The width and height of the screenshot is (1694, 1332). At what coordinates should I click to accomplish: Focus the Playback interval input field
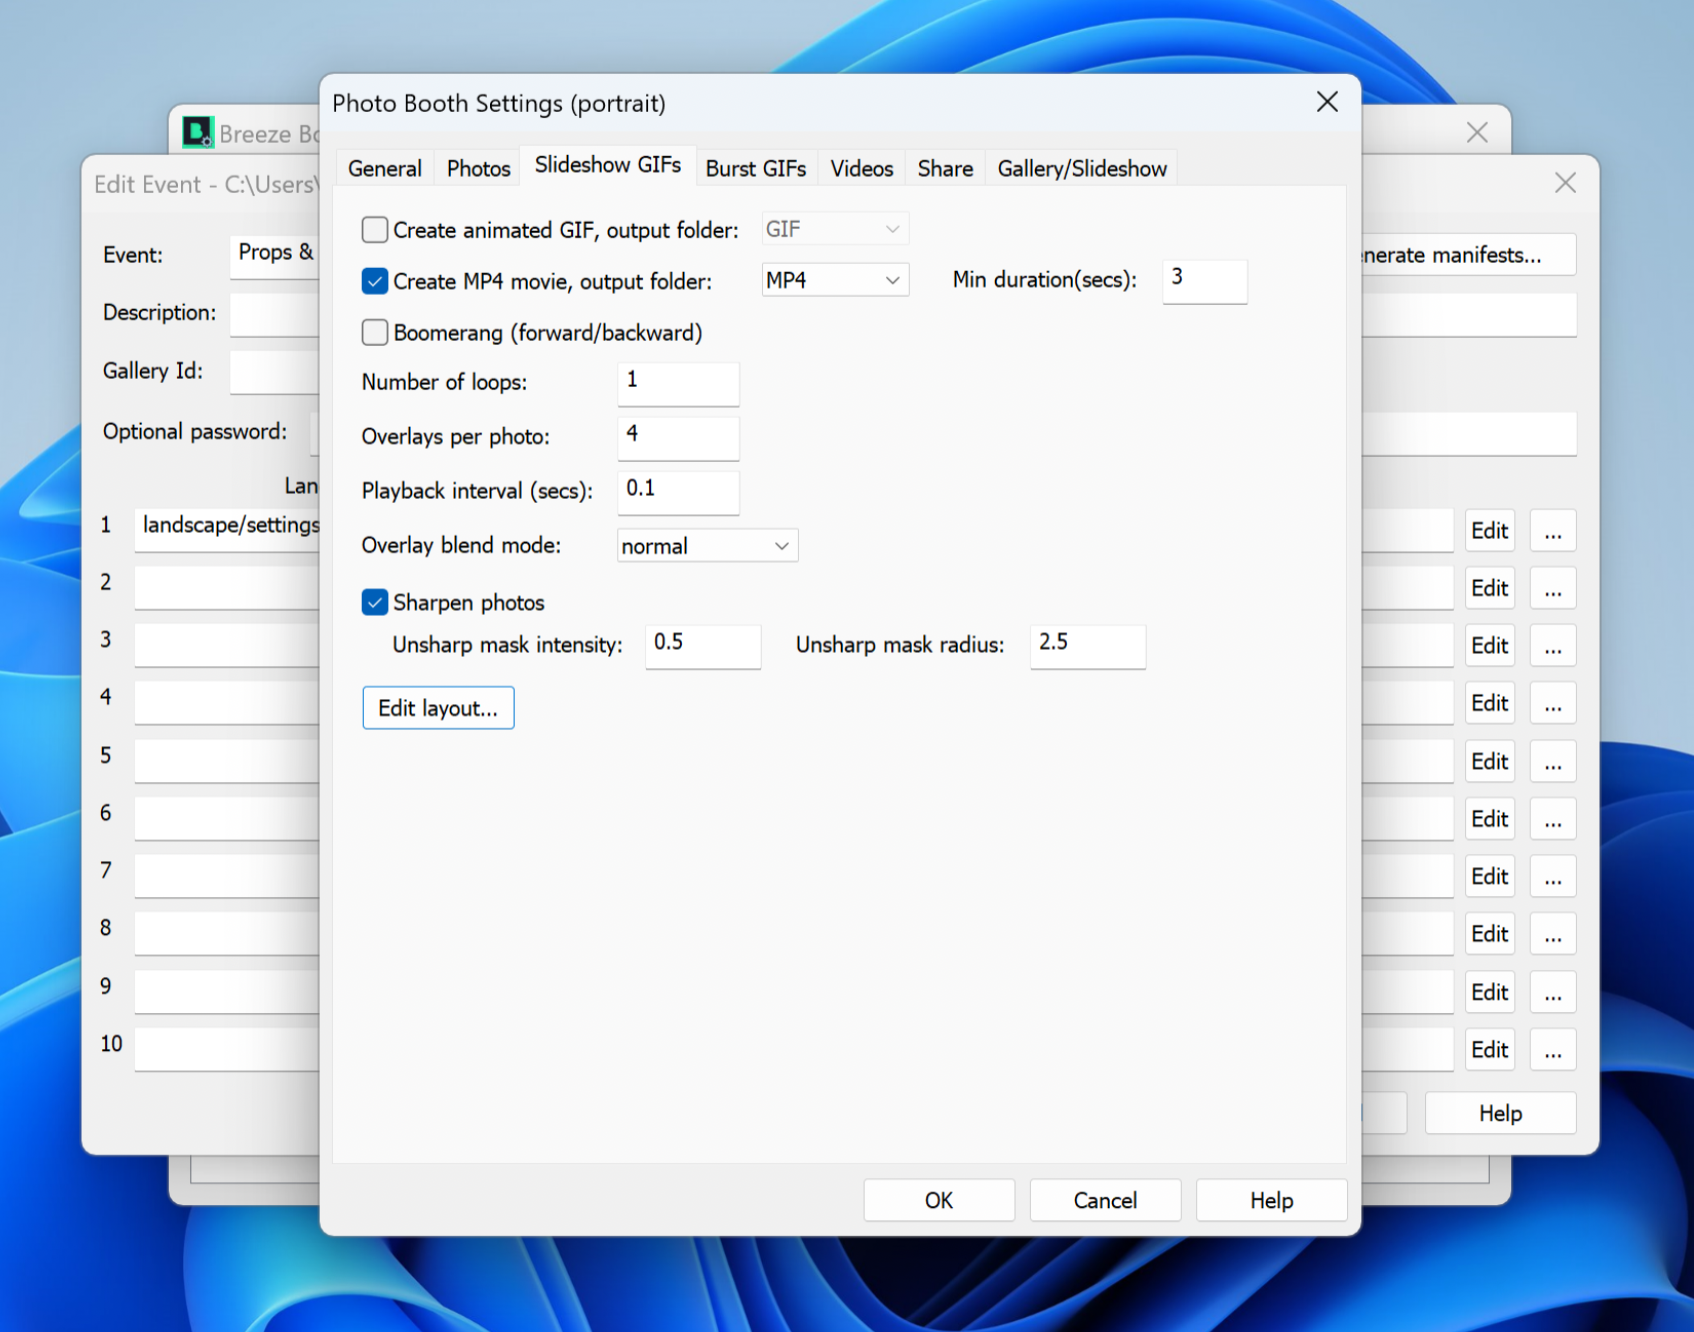[x=678, y=491]
